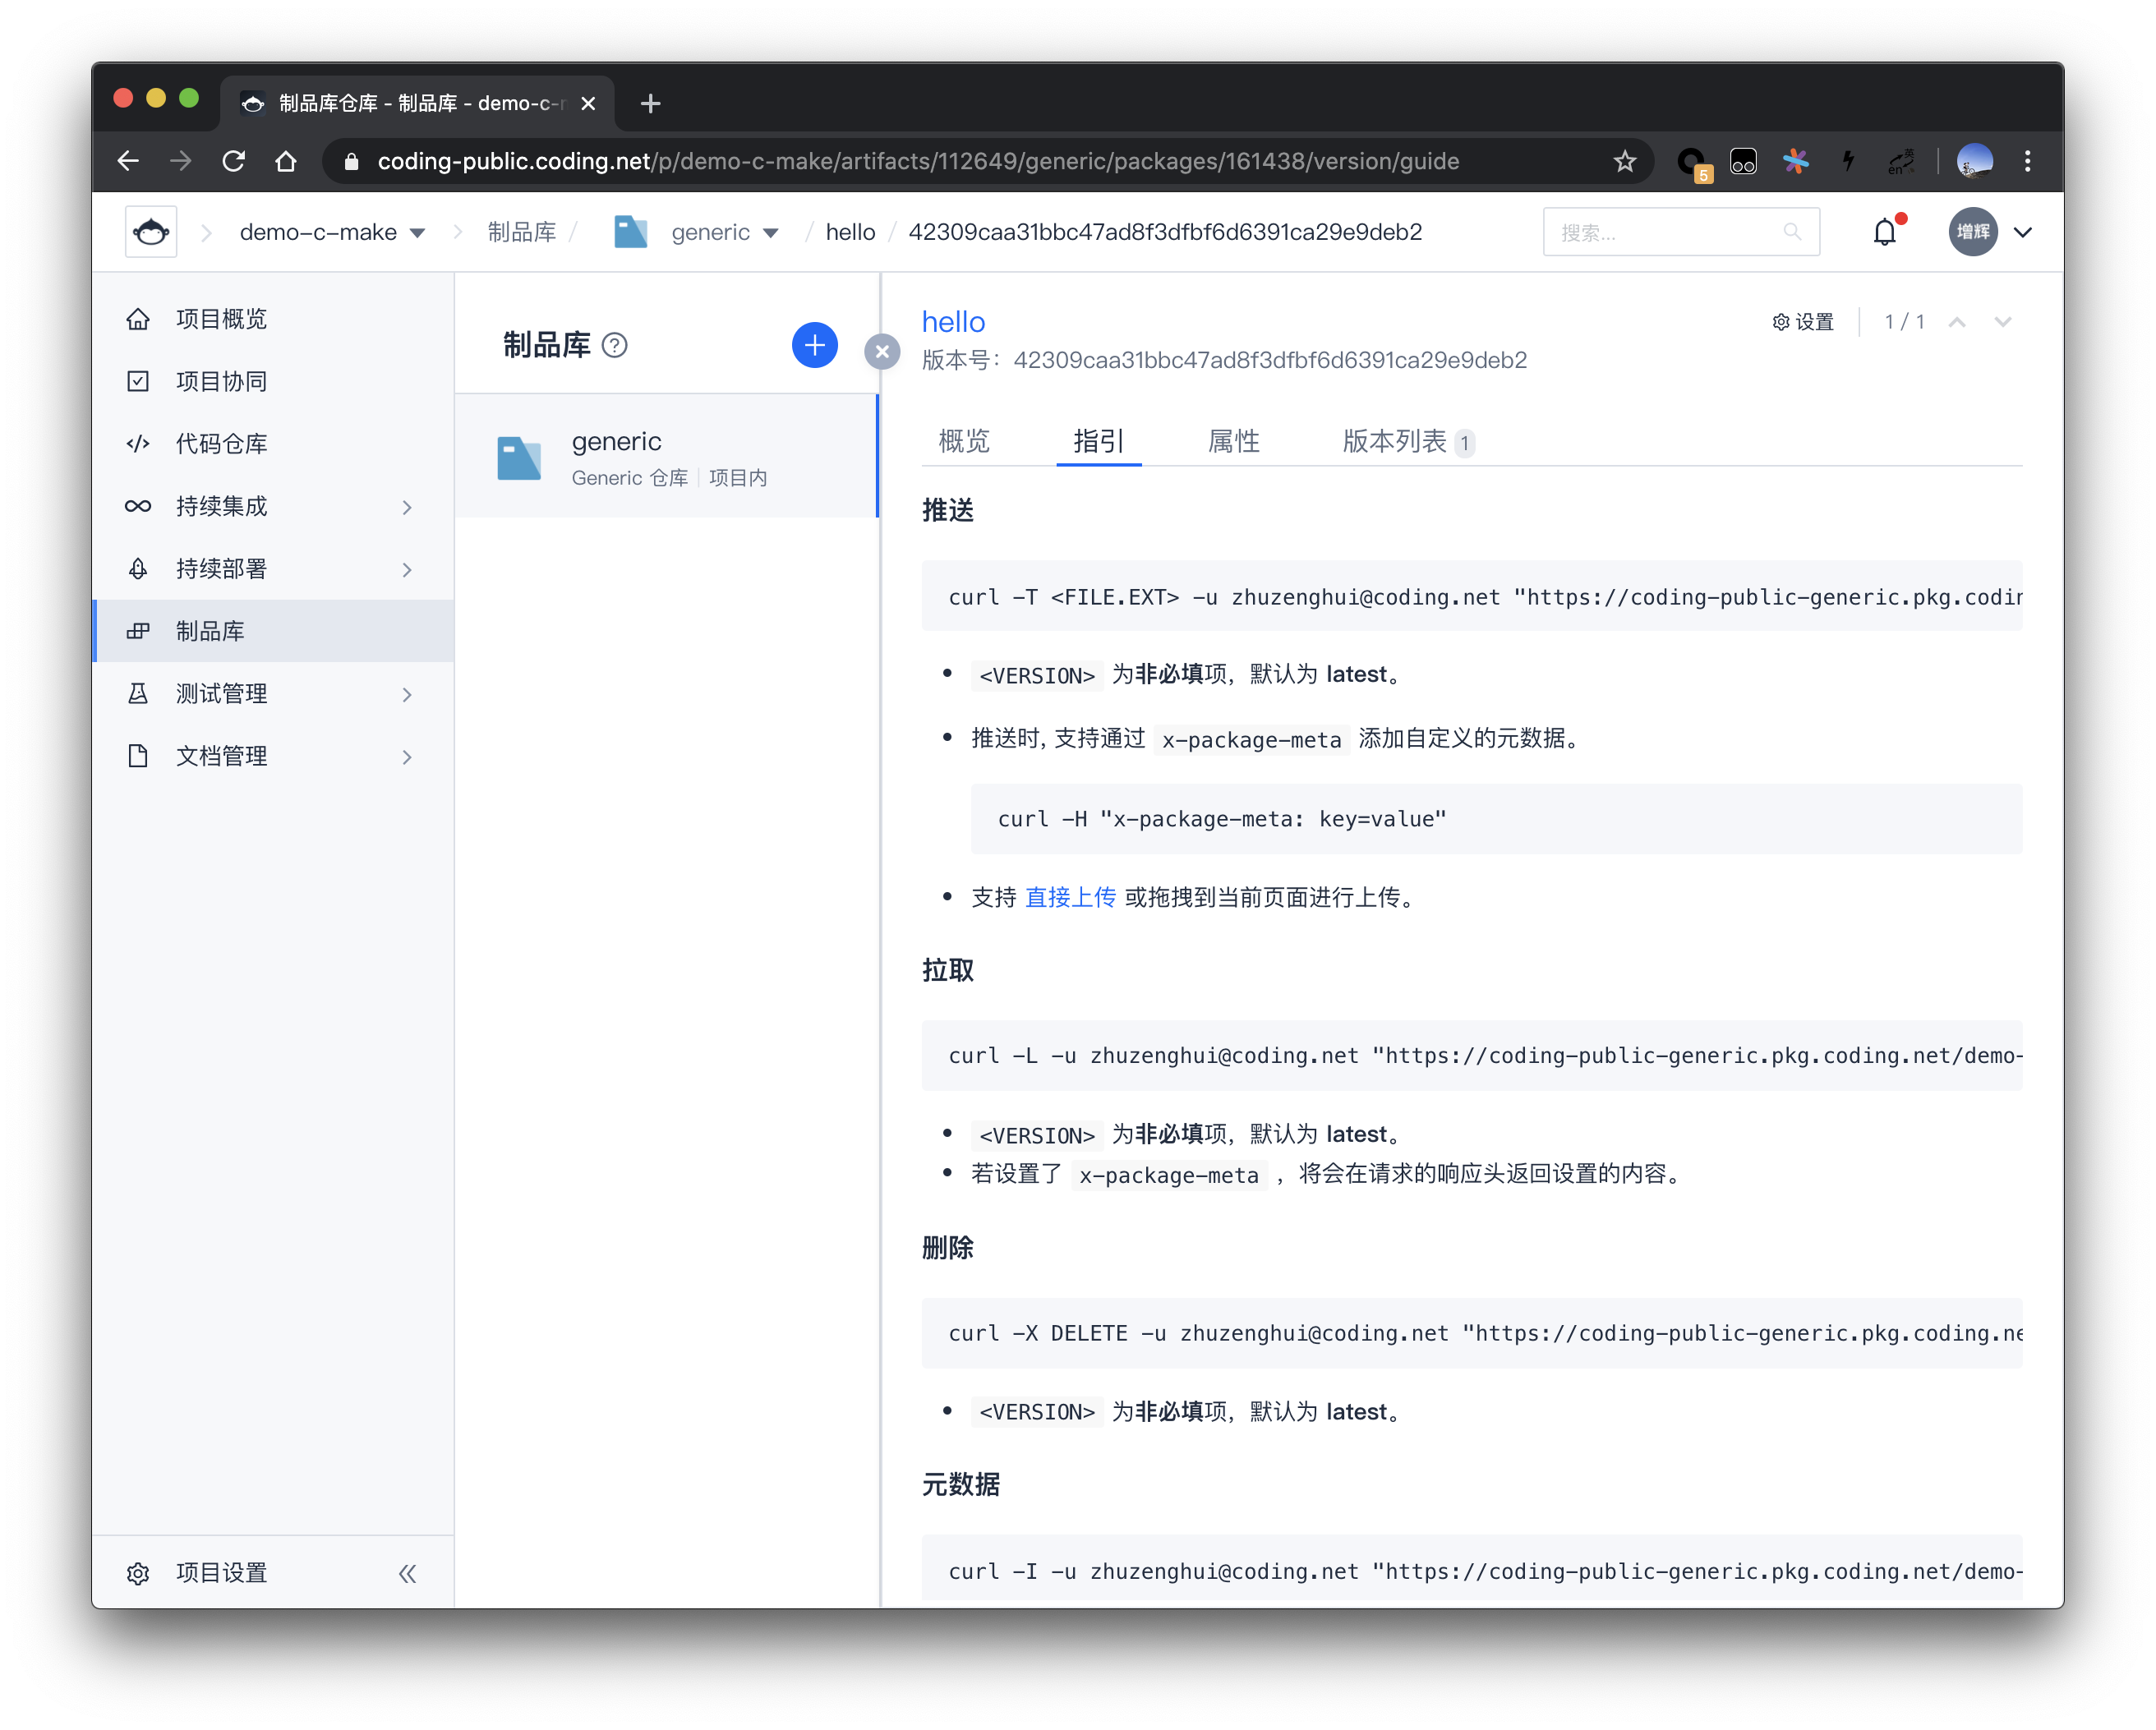The width and height of the screenshot is (2156, 1730).
Task: Open the generic repository dropdown in the breadcrumb
Action: 769,233
